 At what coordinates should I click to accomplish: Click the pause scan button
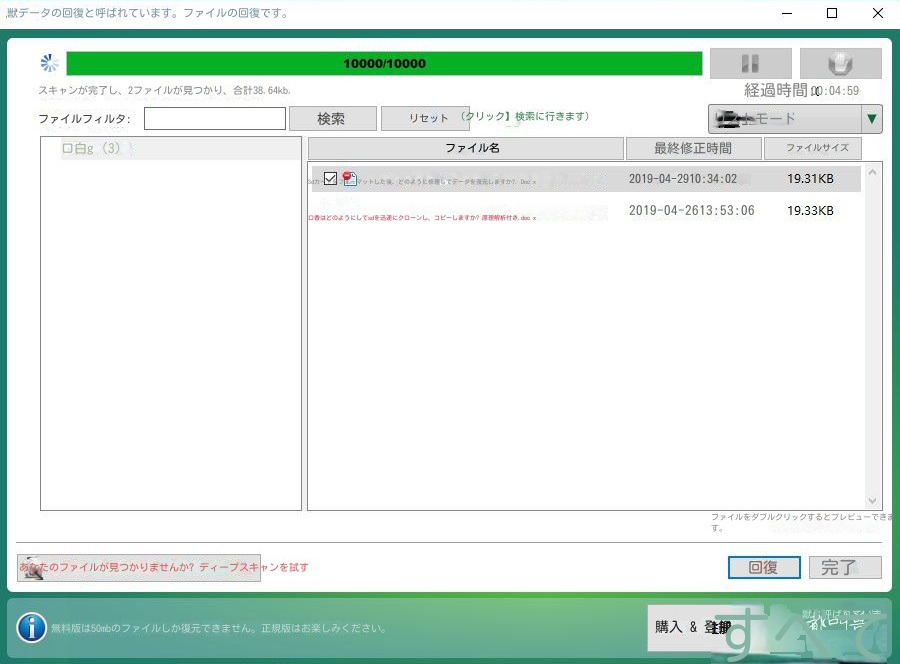coord(750,64)
